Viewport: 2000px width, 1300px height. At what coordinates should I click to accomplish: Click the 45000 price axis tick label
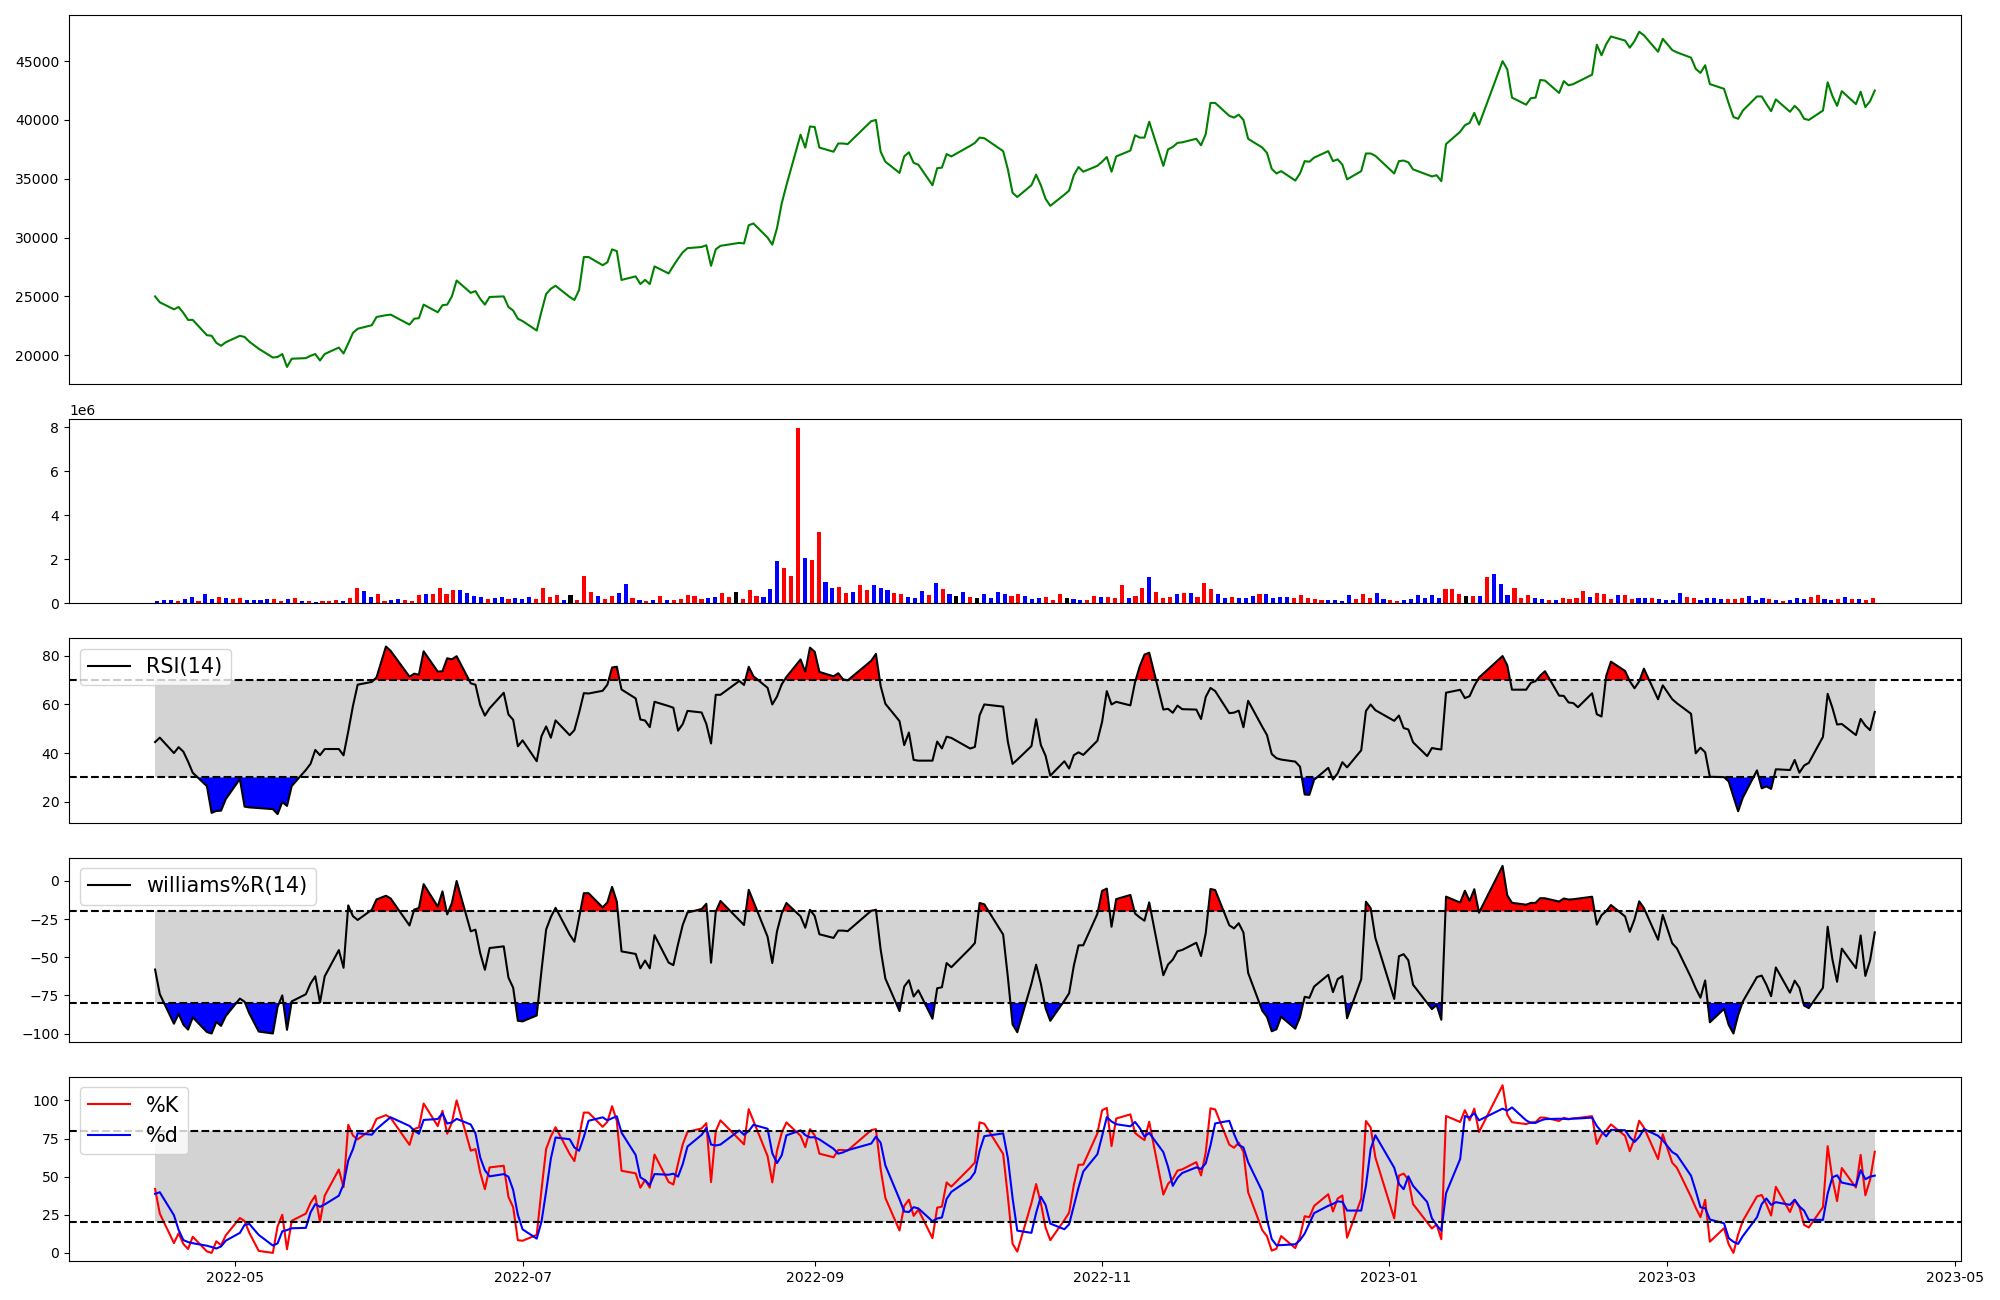(x=38, y=62)
